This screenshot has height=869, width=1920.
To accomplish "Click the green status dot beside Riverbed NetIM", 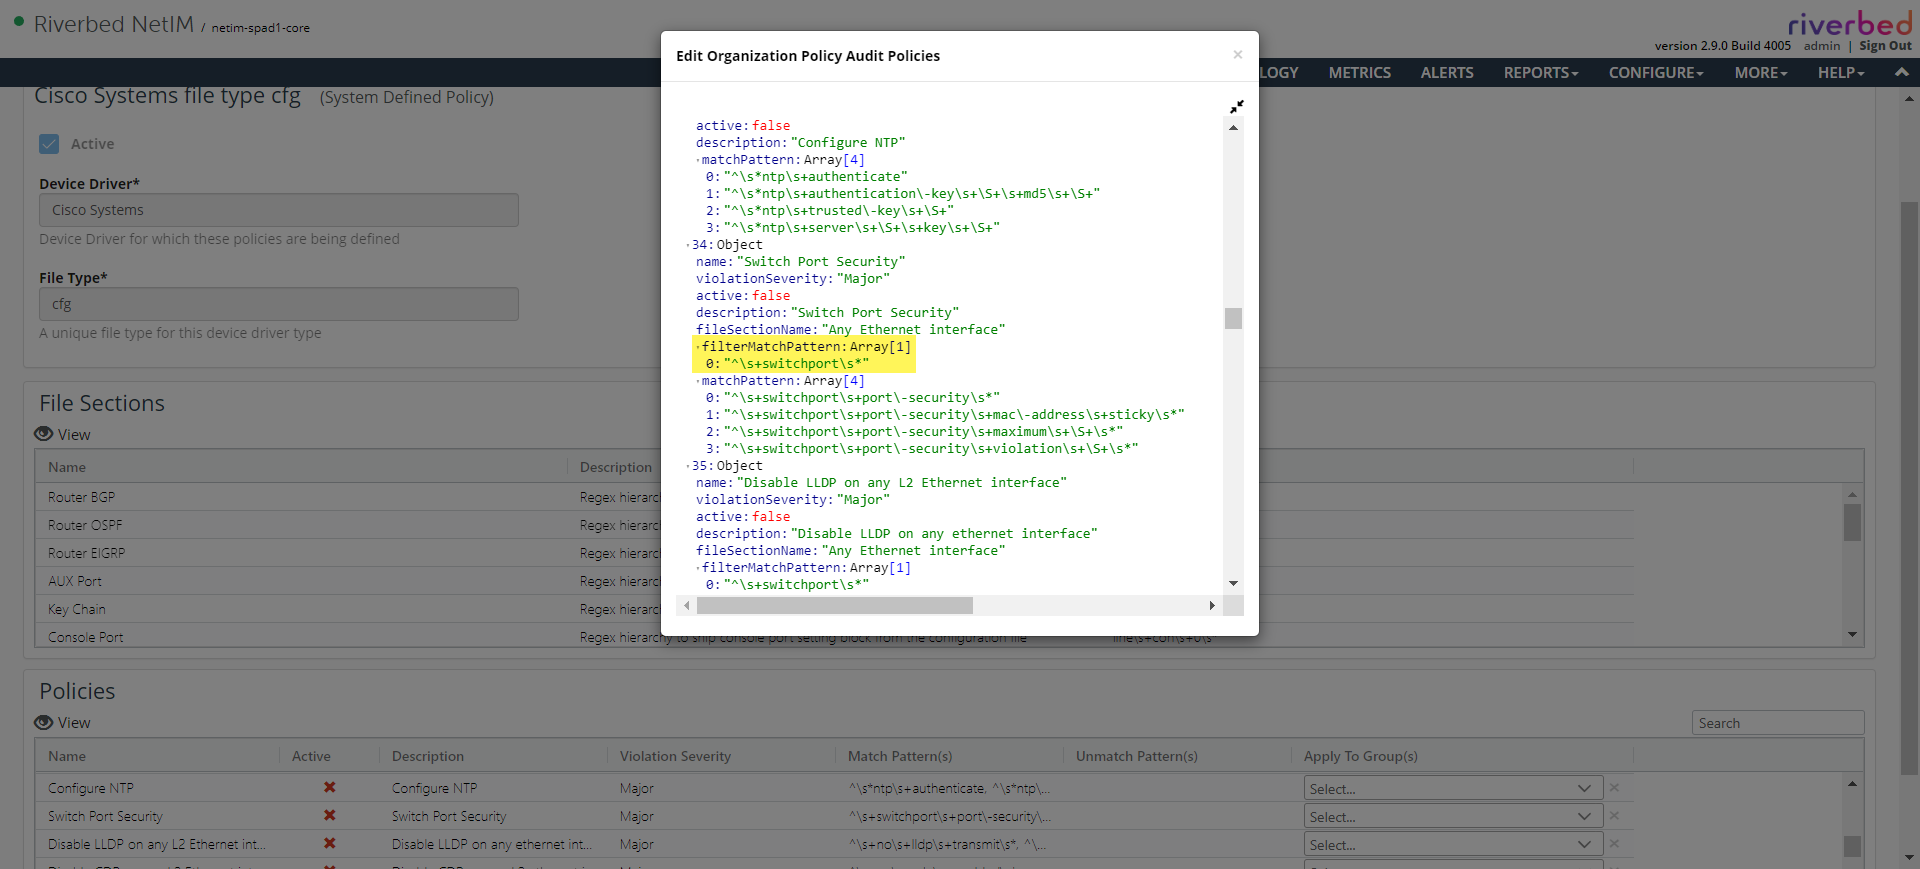I will pos(18,21).
